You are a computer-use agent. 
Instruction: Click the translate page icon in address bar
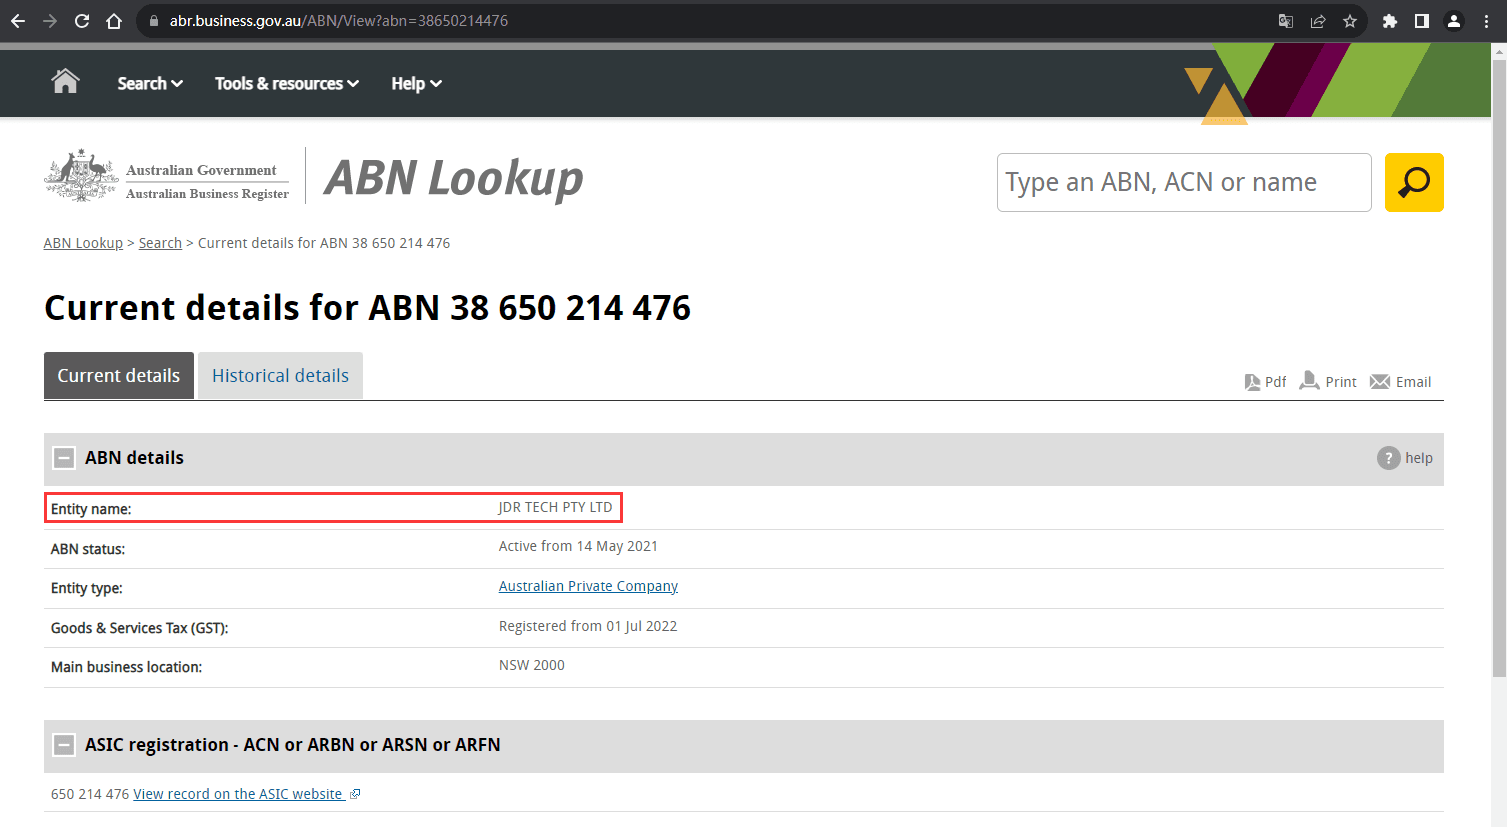point(1286,21)
